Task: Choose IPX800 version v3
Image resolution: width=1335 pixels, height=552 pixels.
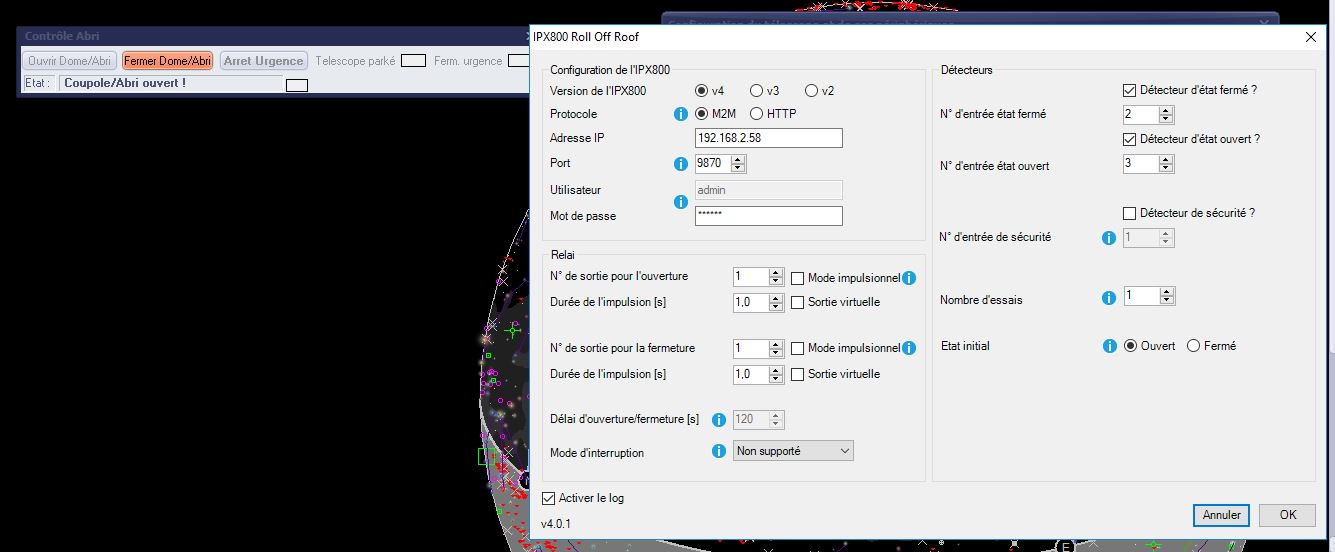Action: tap(756, 91)
